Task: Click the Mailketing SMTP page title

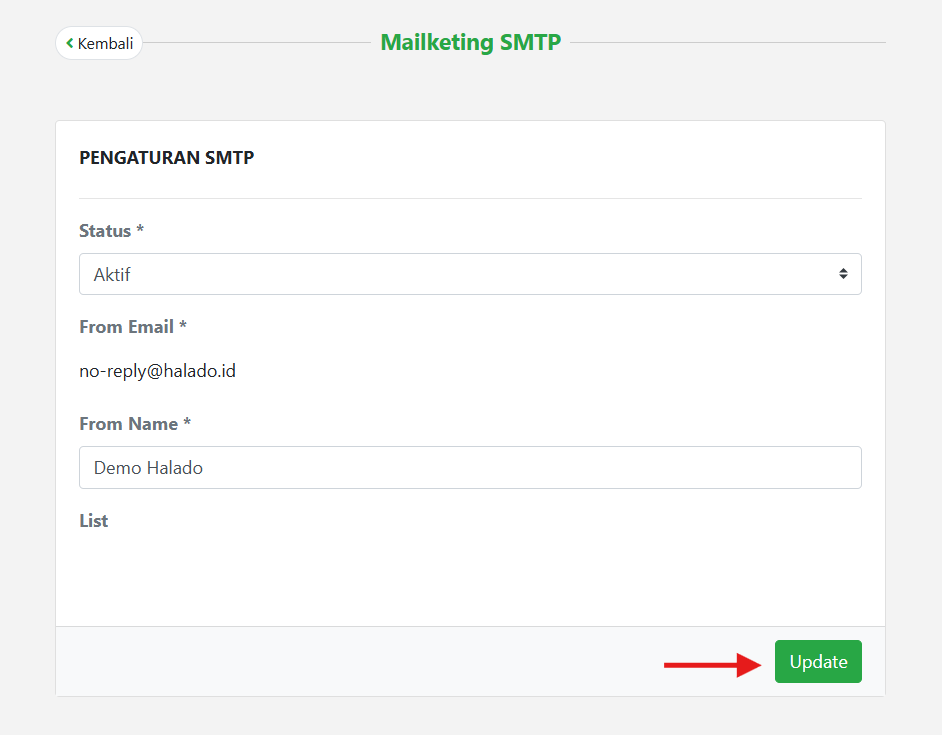Action: click(470, 42)
